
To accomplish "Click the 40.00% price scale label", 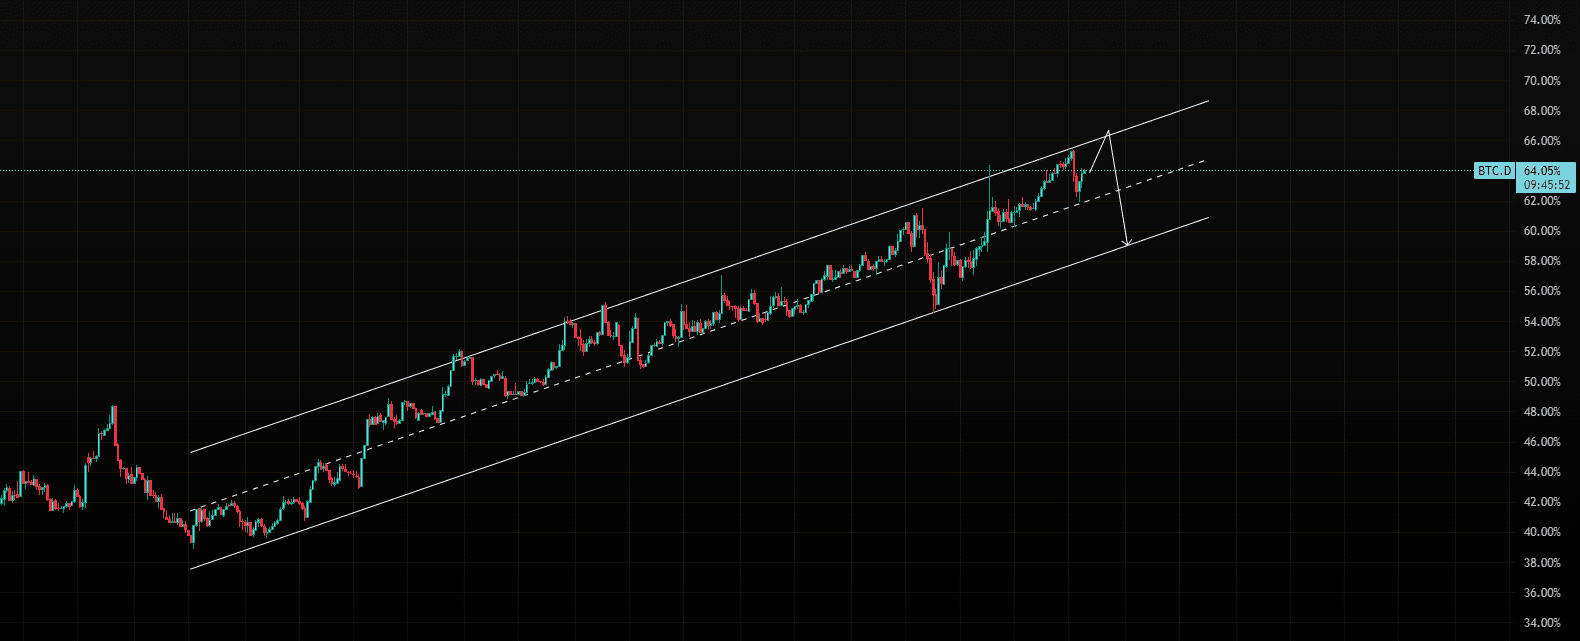I will [x=1541, y=532].
